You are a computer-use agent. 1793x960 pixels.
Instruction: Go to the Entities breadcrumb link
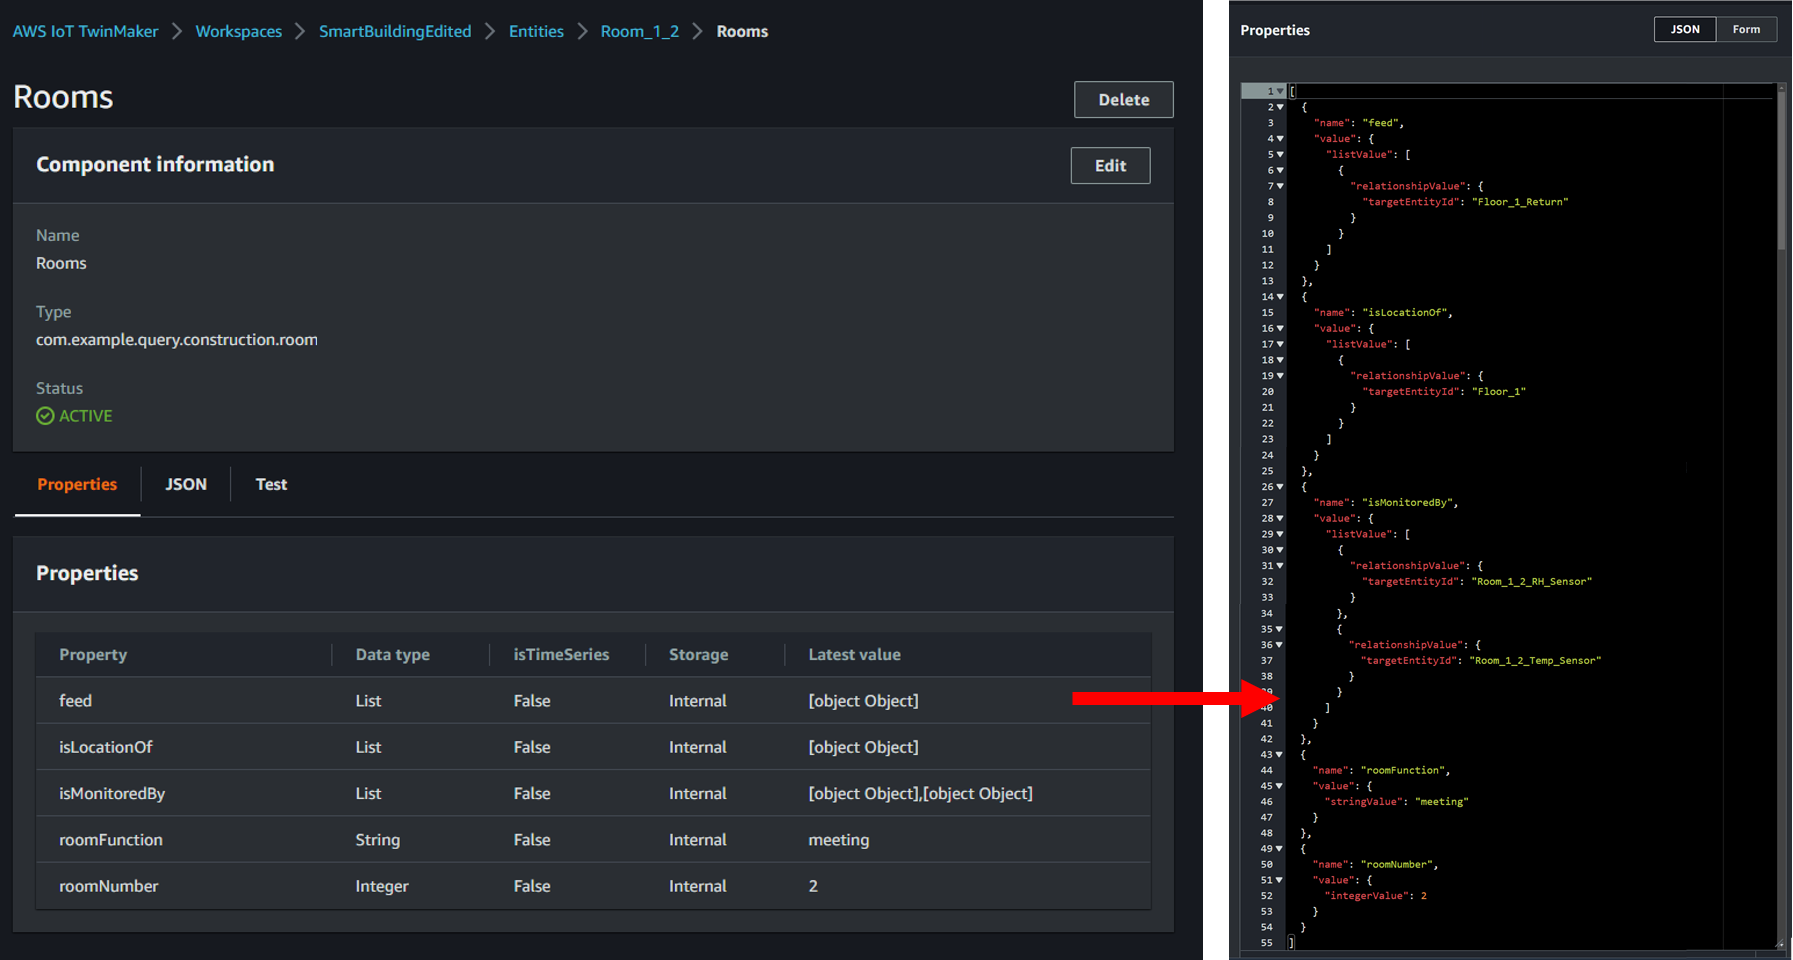pos(536,31)
